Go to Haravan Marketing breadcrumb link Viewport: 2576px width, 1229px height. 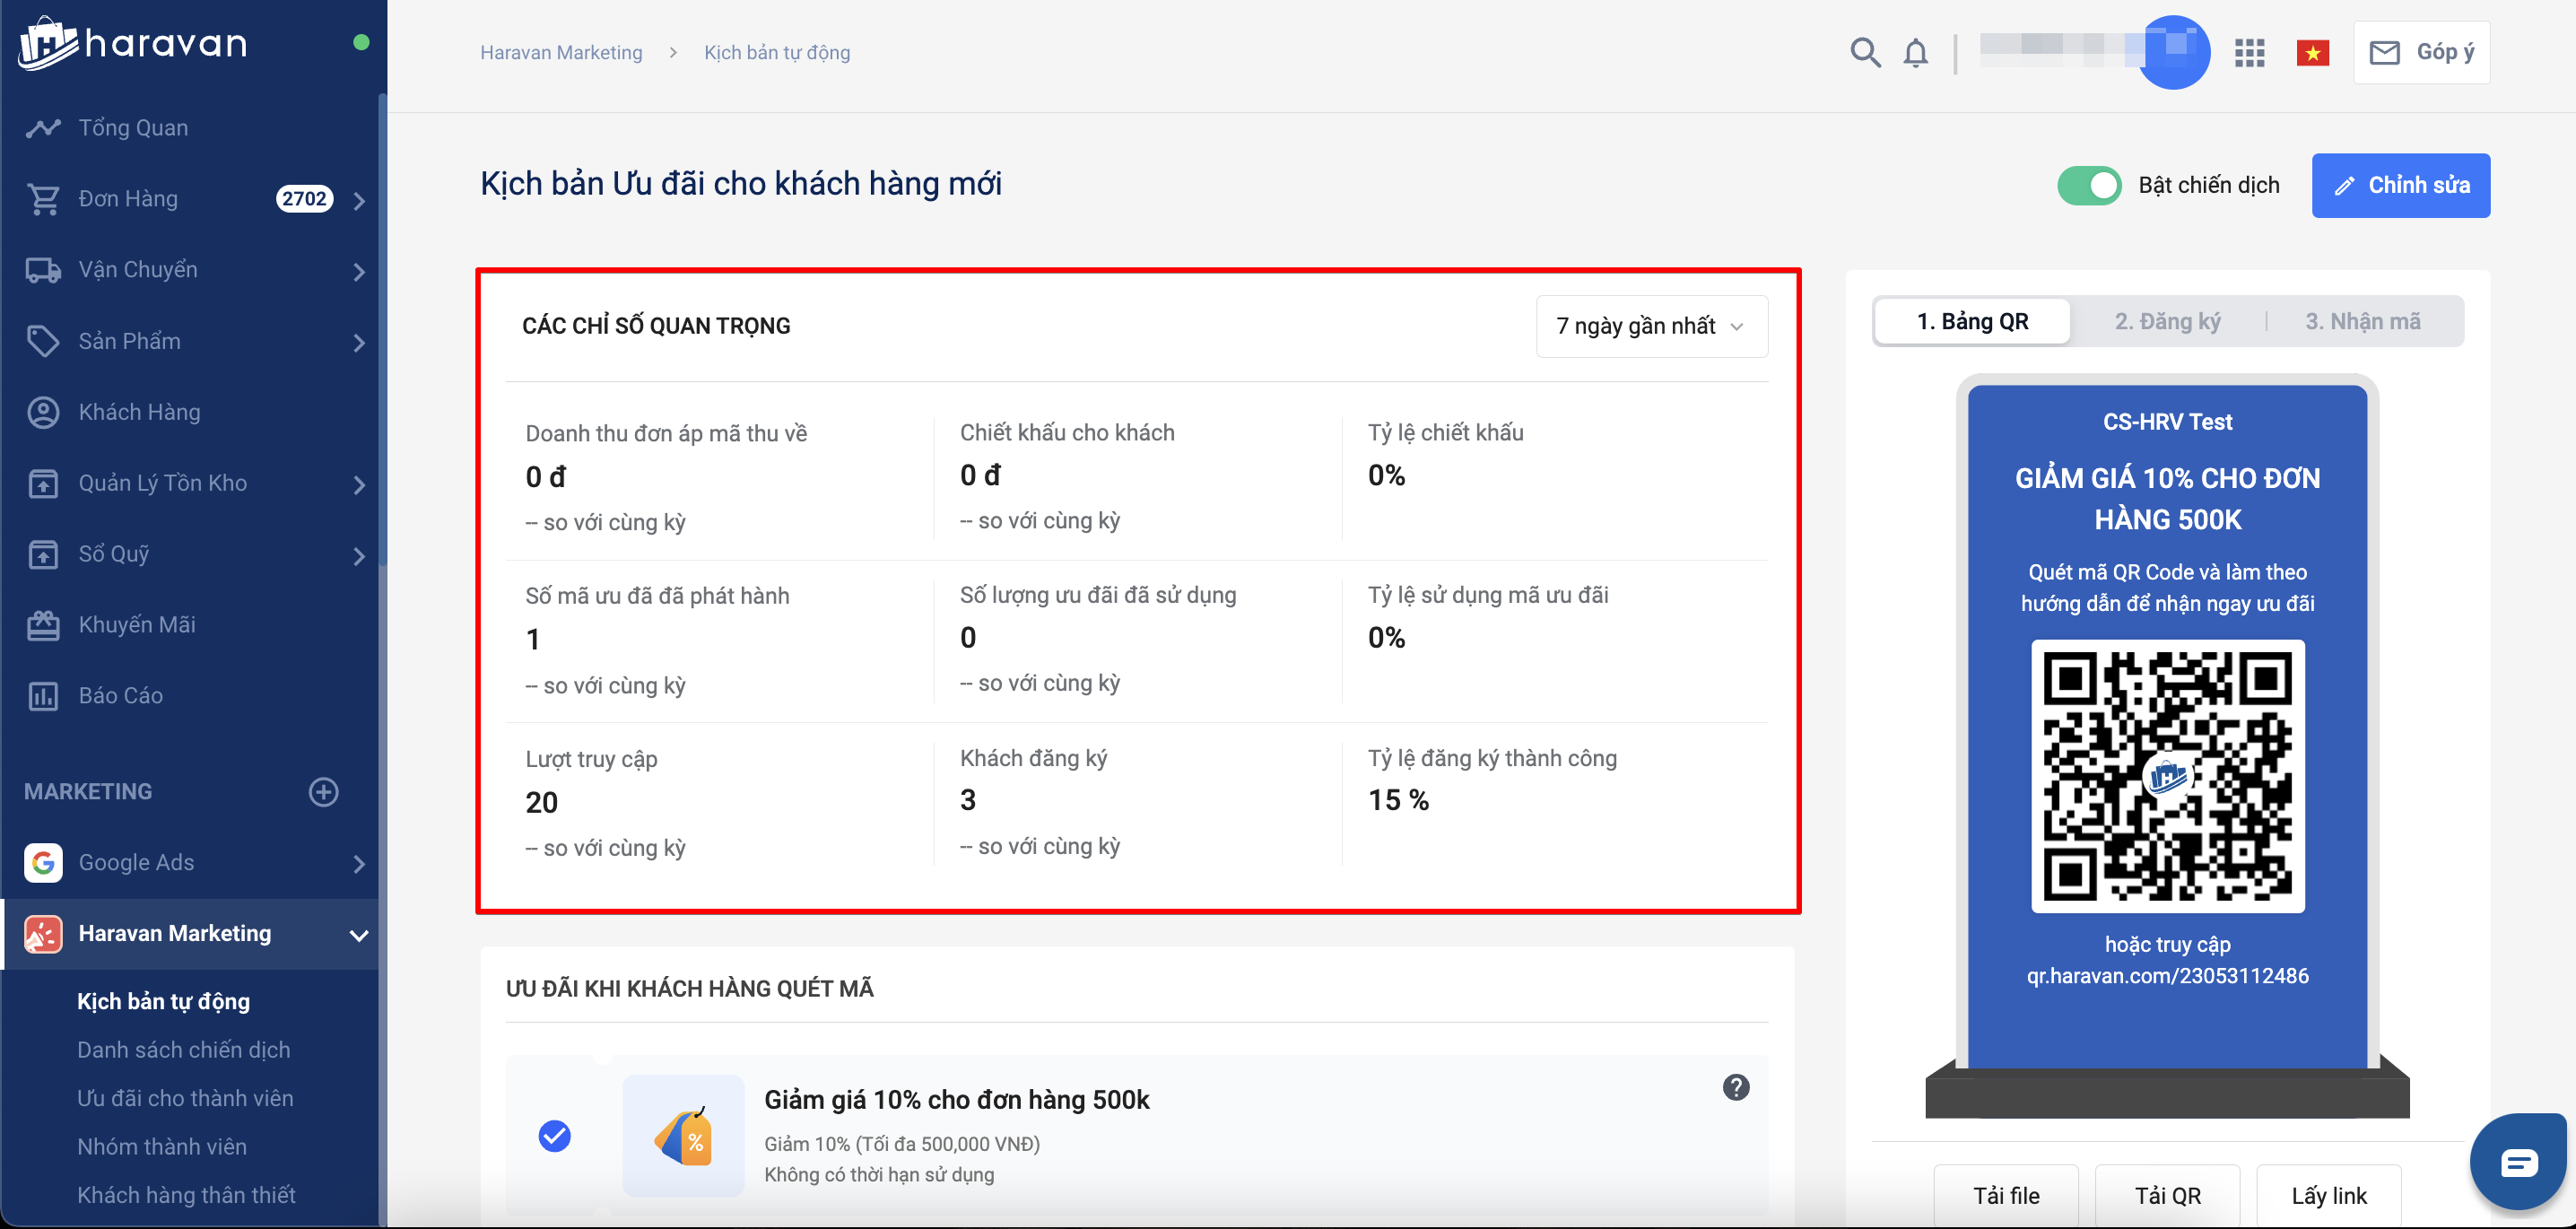click(x=561, y=52)
